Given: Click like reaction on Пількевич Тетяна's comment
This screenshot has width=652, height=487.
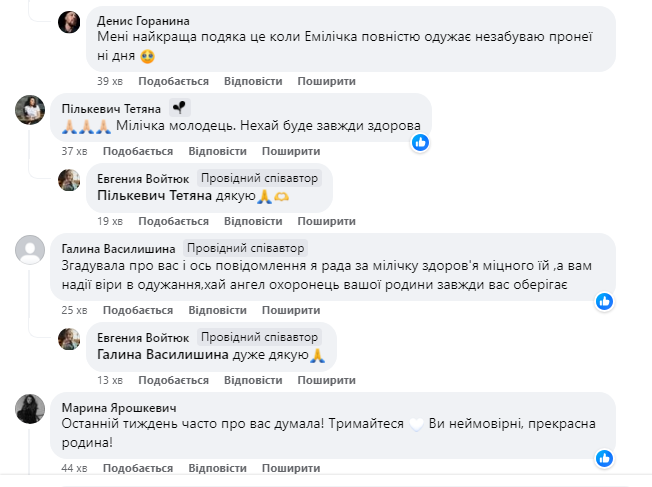Looking at the screenshot, I should tap(421, 143).
